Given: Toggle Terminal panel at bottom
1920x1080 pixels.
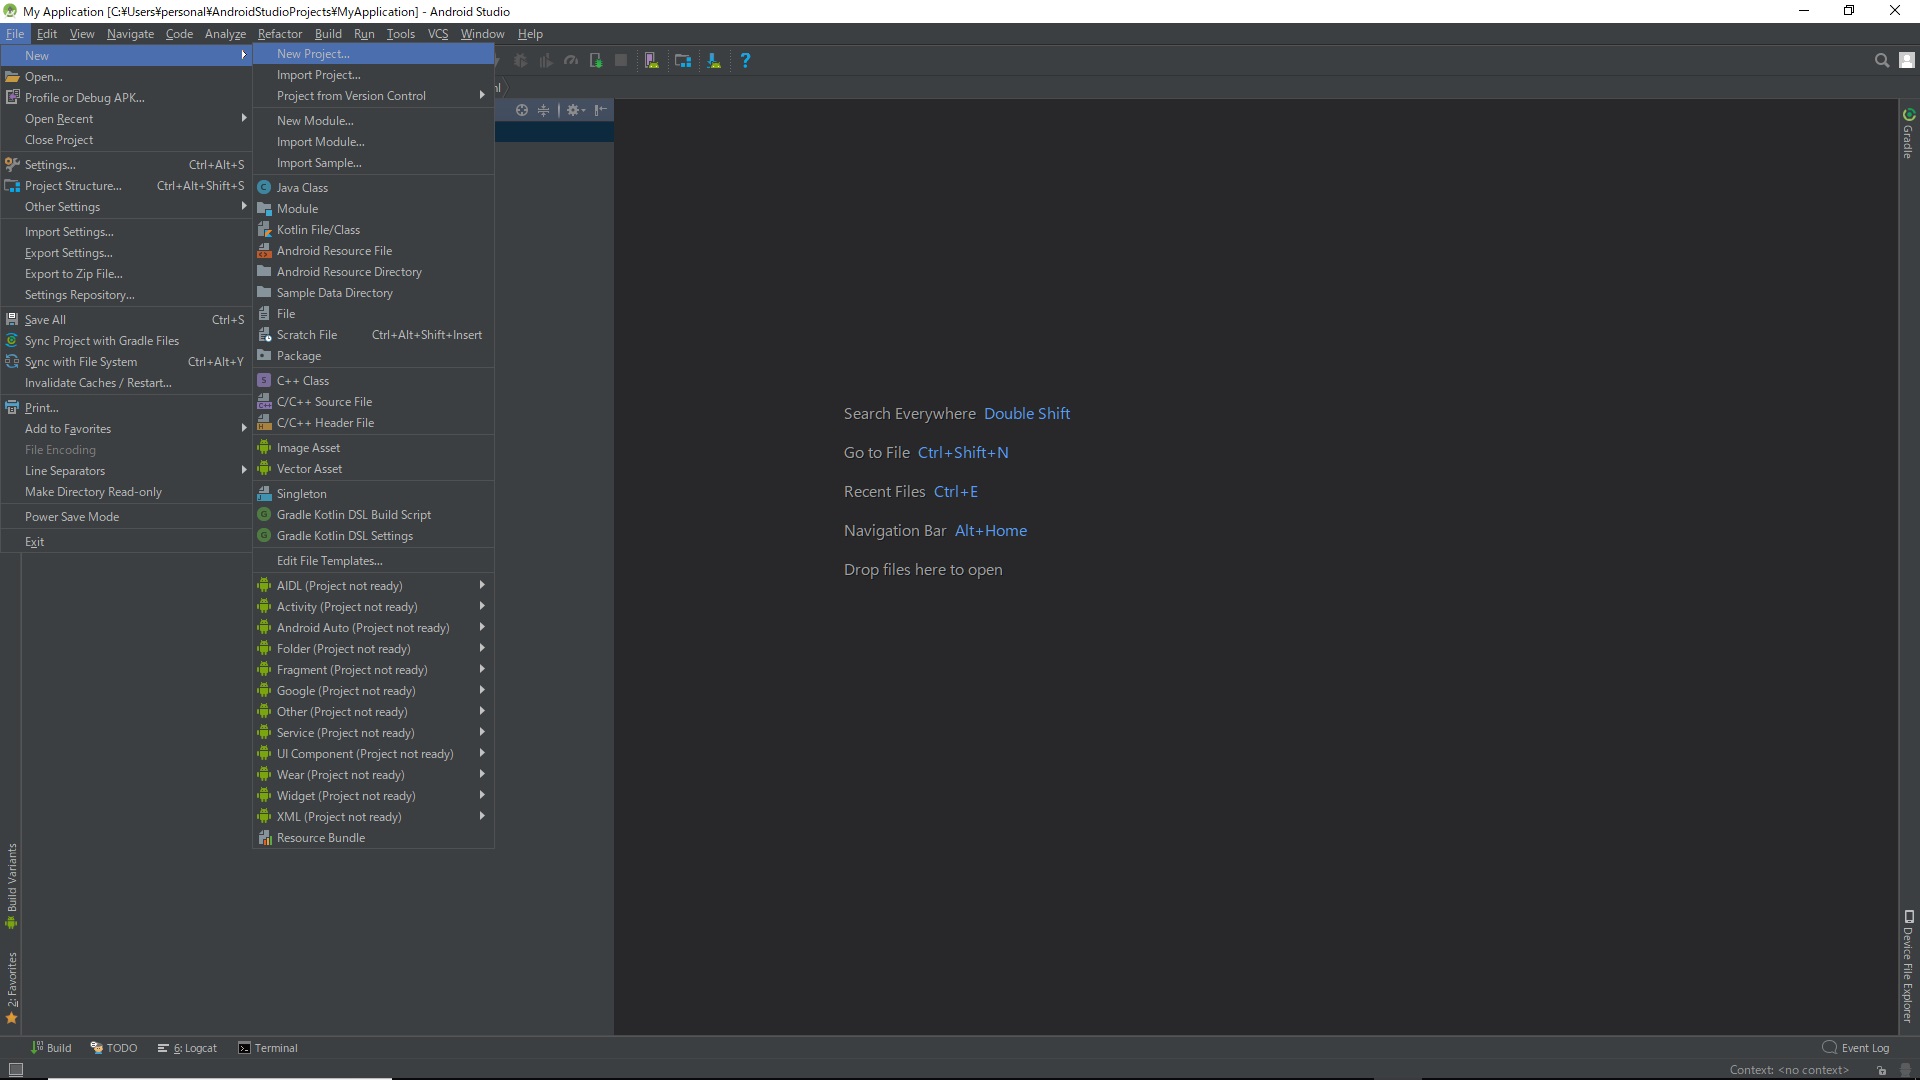Looking at the screenshot, I should 268,1047.
